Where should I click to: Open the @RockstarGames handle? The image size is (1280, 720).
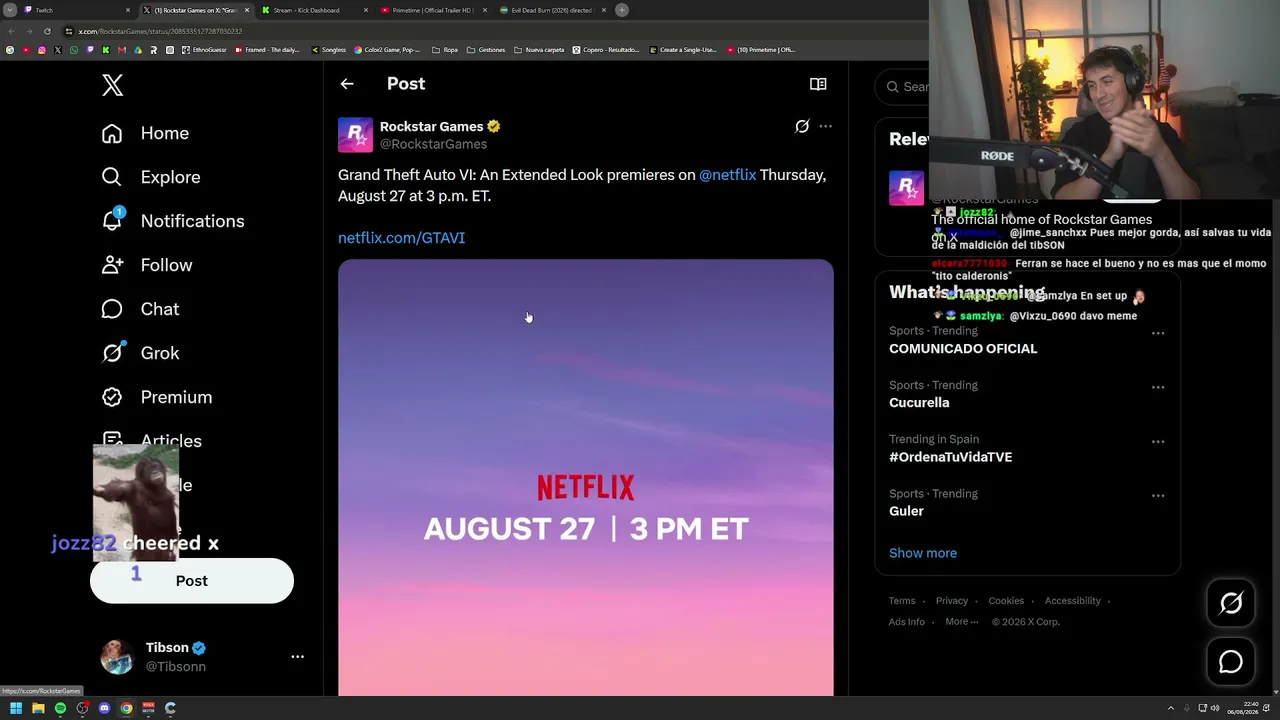click(x=433, y=144)
